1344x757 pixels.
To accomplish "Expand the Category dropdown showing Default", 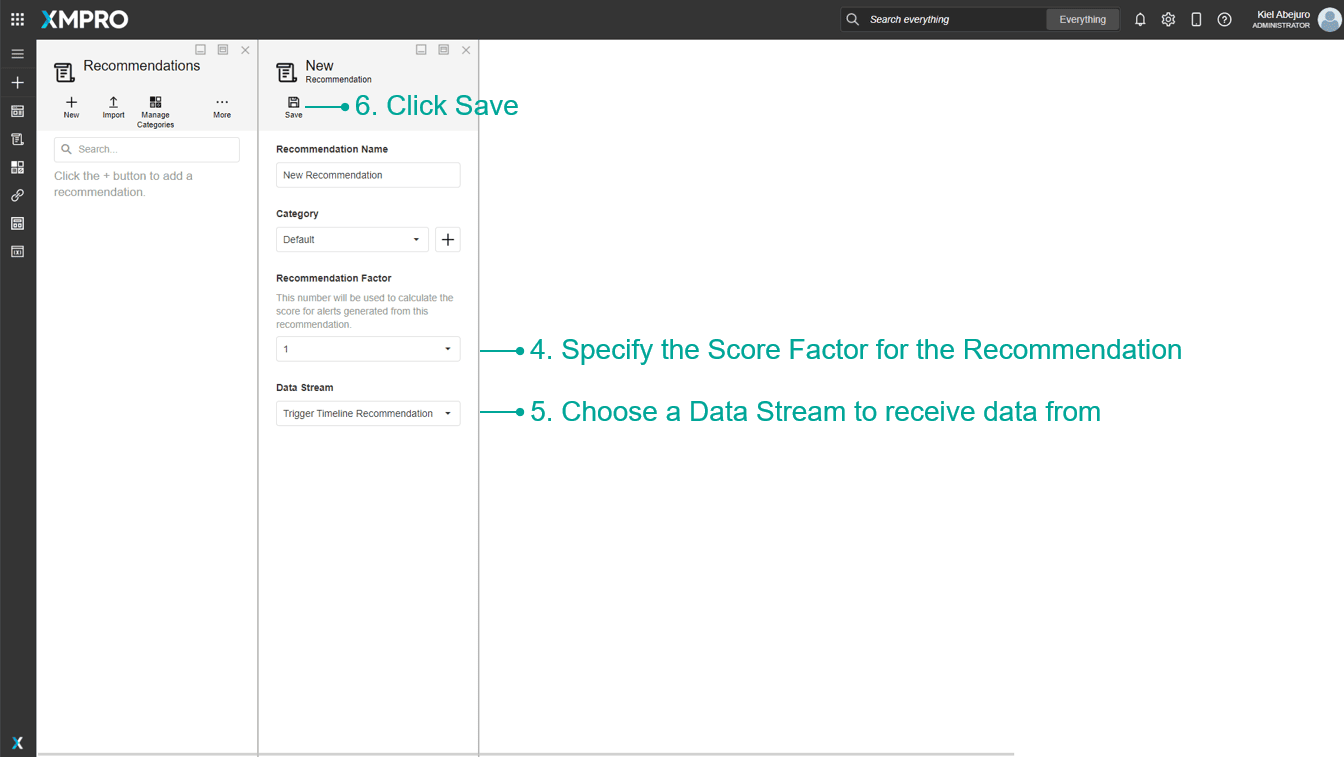I will (352, 240).
